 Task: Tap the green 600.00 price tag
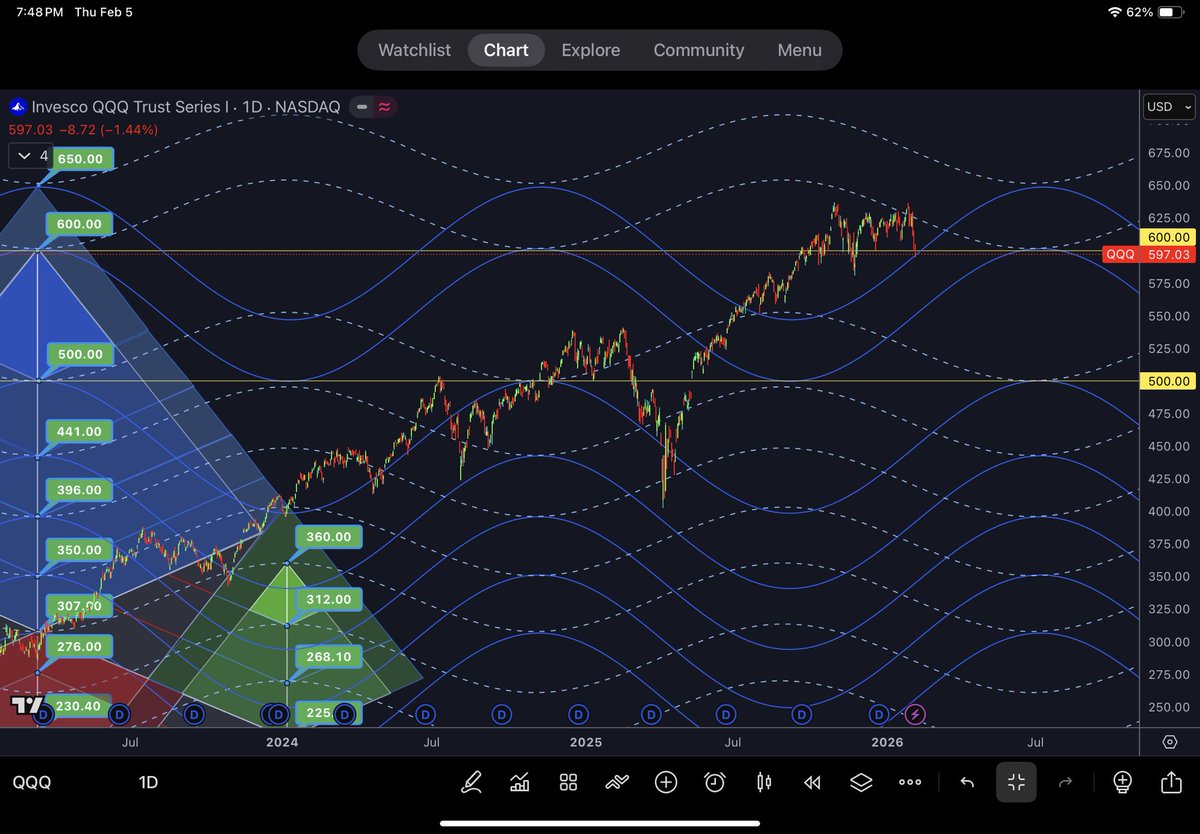pyautogui.click(x=80, y=225)
